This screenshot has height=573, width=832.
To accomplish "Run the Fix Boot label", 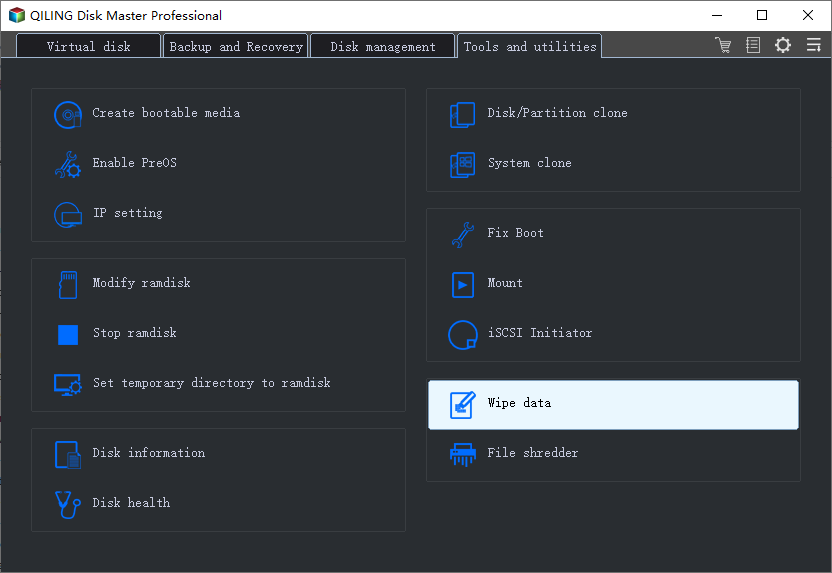I will (515, 233).
